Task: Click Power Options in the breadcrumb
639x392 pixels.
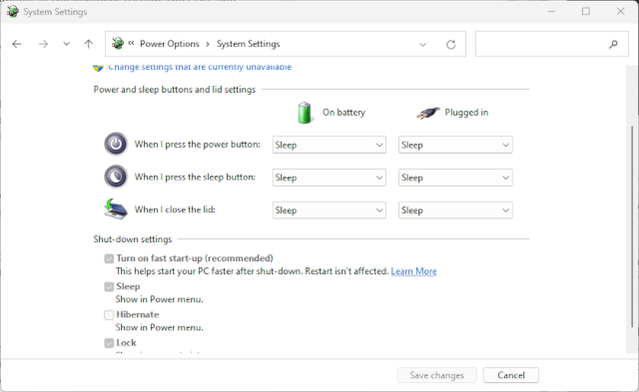Action: click(x=170, y=44)
